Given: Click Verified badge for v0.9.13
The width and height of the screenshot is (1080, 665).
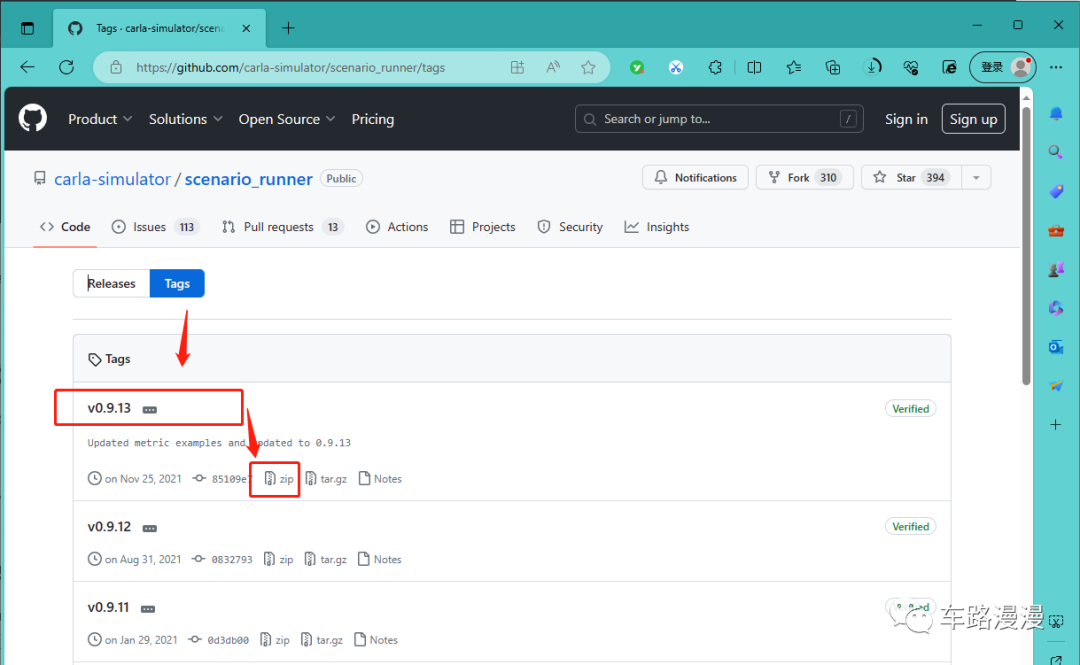Looking at the screenshot, I should click(911, 409).
